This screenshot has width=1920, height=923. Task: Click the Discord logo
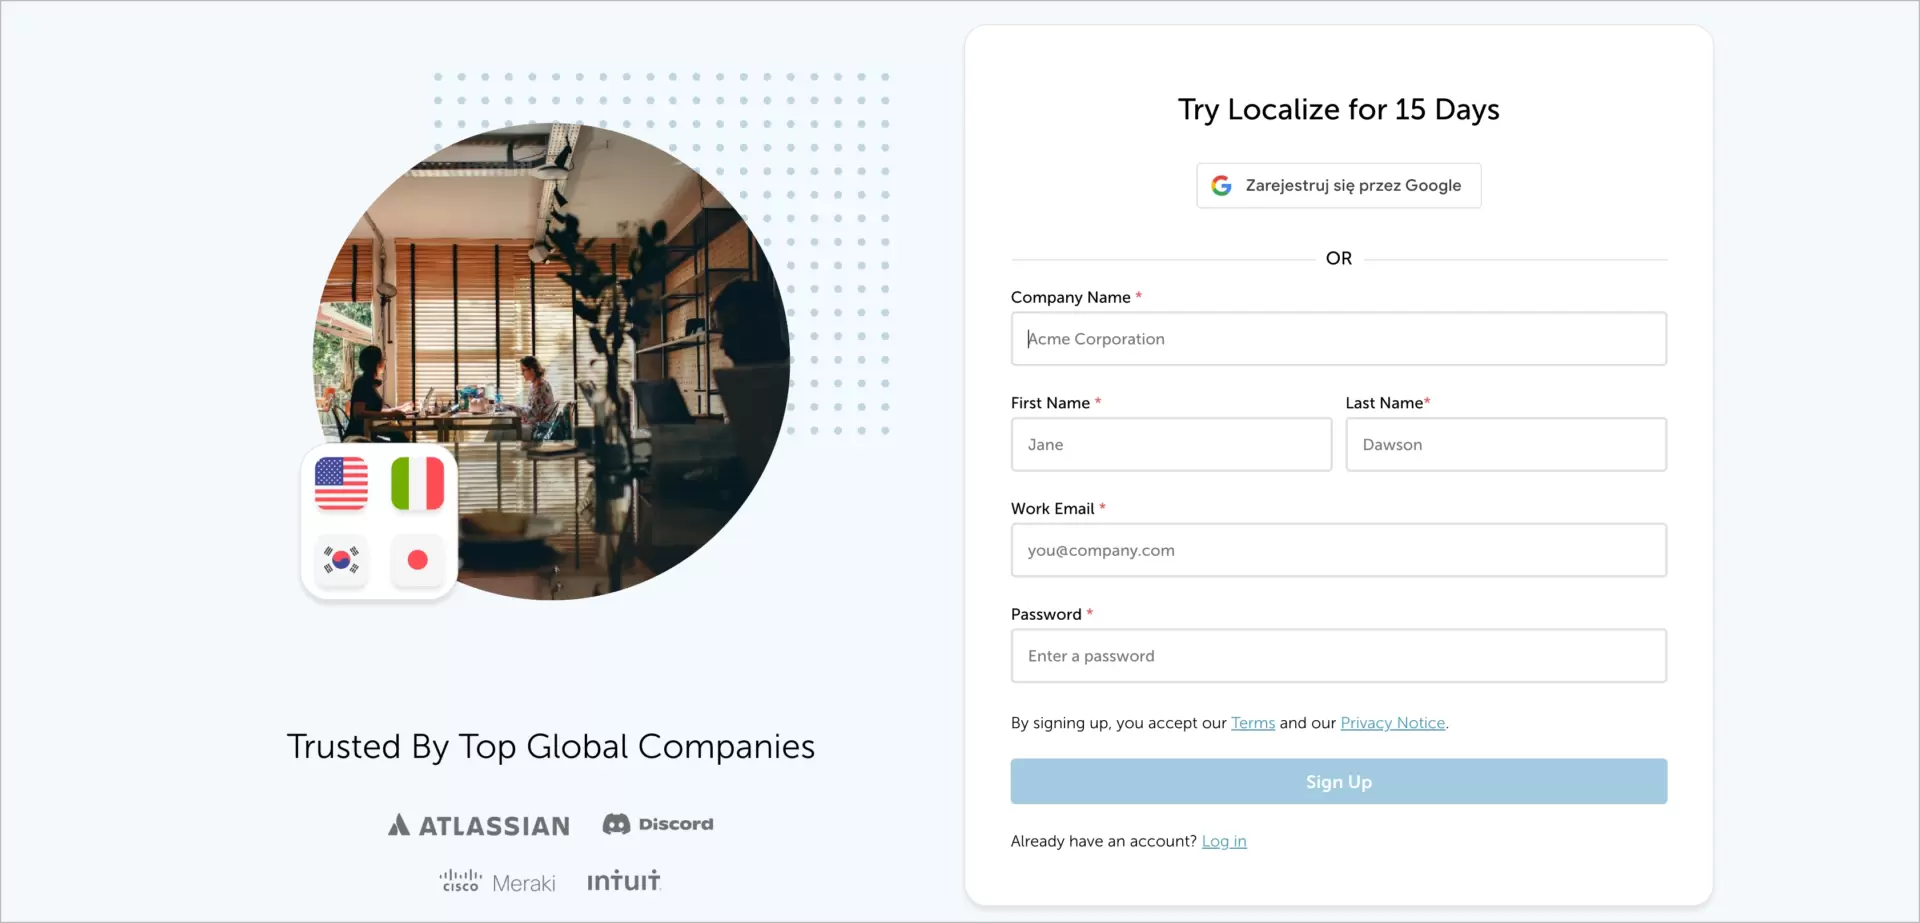(x=657, y=823)
